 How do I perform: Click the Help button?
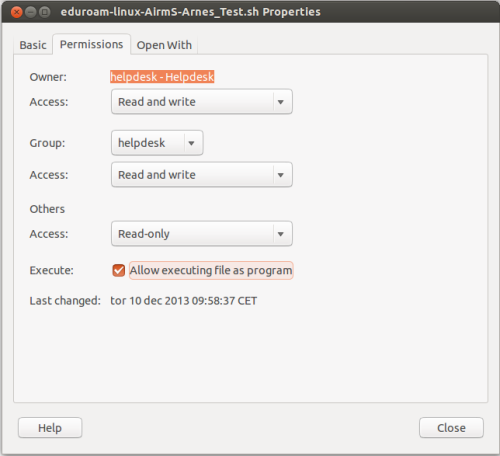pos(50,428)
